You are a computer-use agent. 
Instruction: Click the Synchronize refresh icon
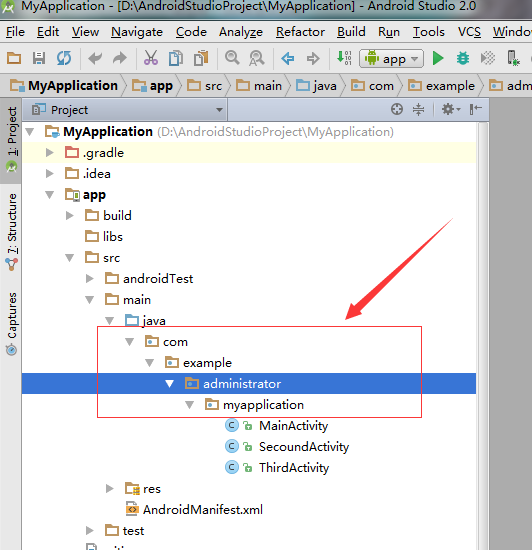point(64,58)
